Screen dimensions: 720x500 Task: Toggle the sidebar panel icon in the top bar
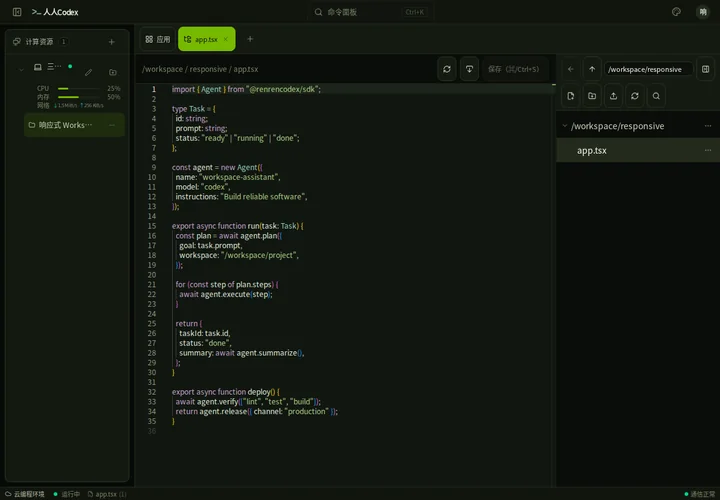[x=17, y=12]
